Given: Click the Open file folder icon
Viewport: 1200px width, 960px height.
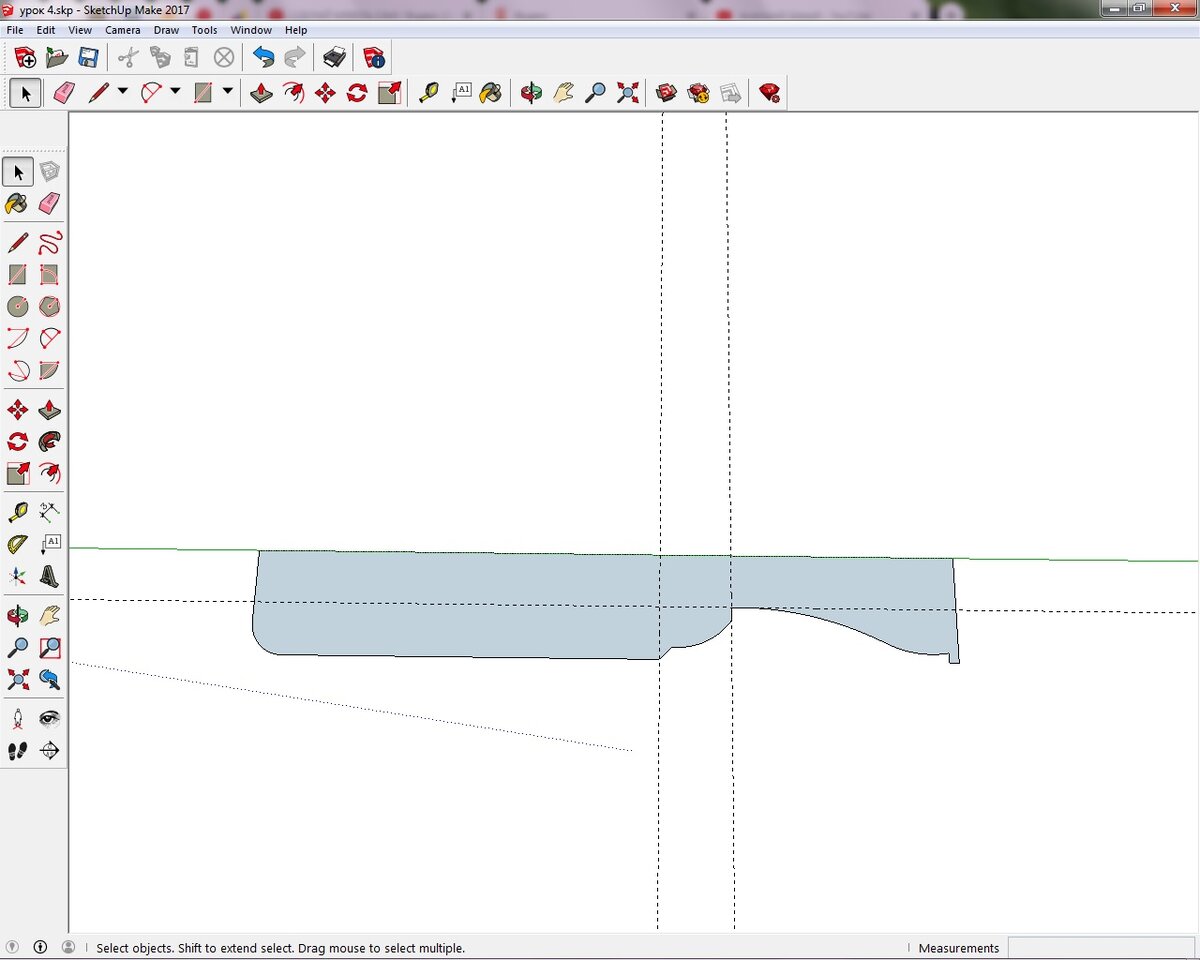Looking at the screenshot, I should pos(57,57).
